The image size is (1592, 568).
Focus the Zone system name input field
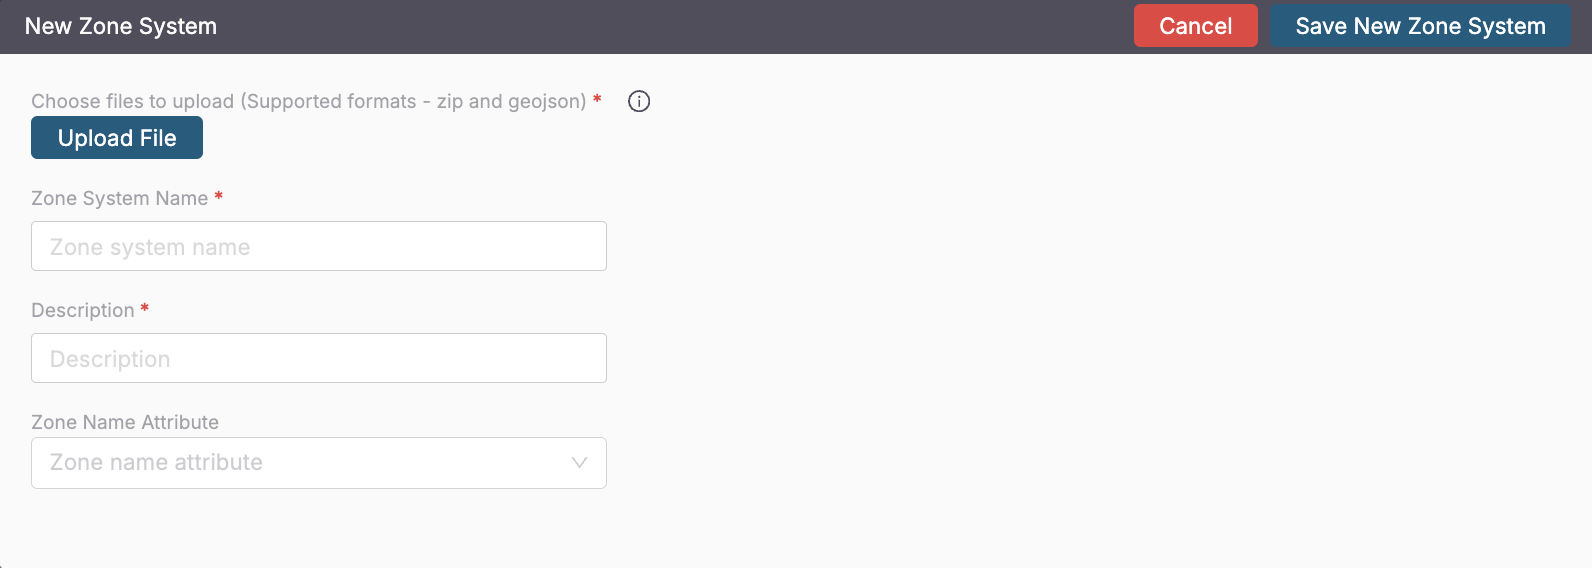click(x=318, y=246)
